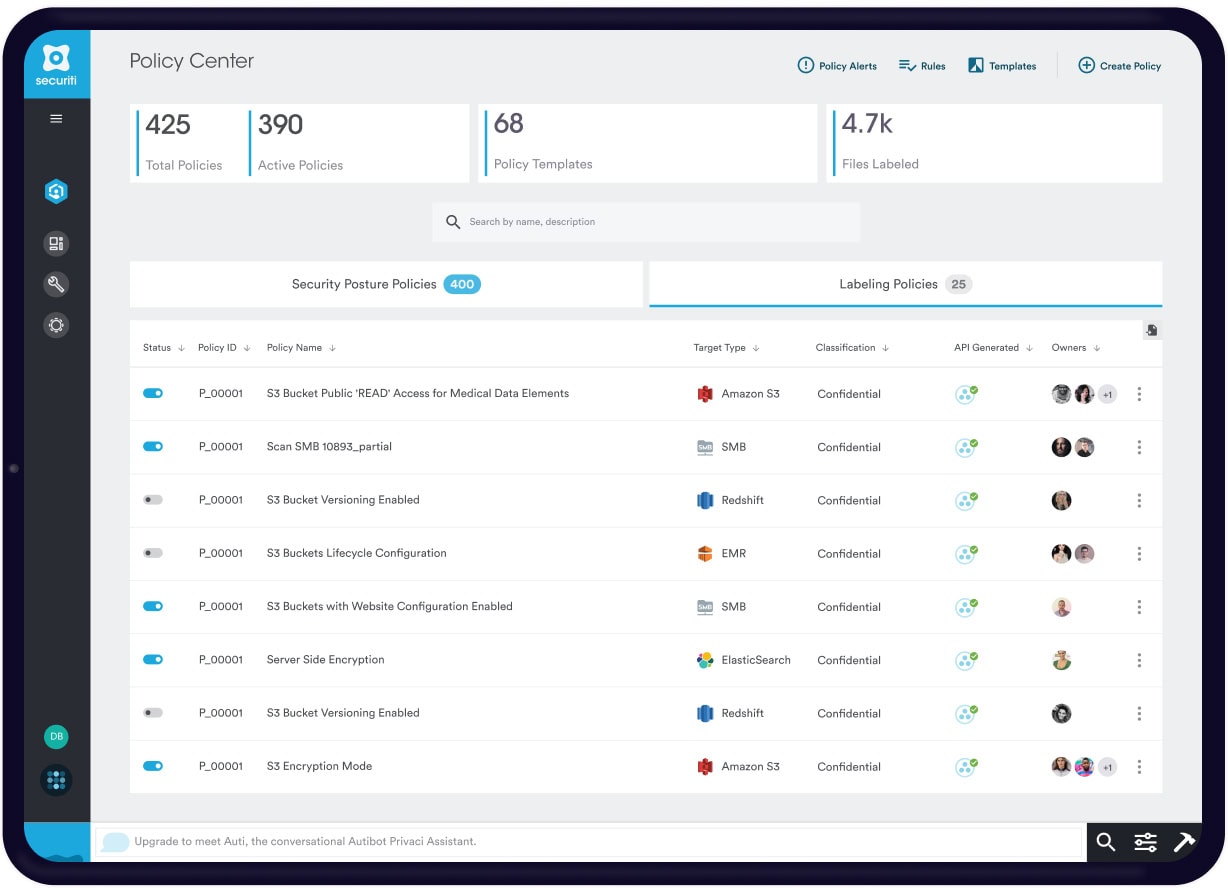This screenshot has width=1228, height=888.
Task: Switch to Security Posture Policies tab
Action: (386, 284)
